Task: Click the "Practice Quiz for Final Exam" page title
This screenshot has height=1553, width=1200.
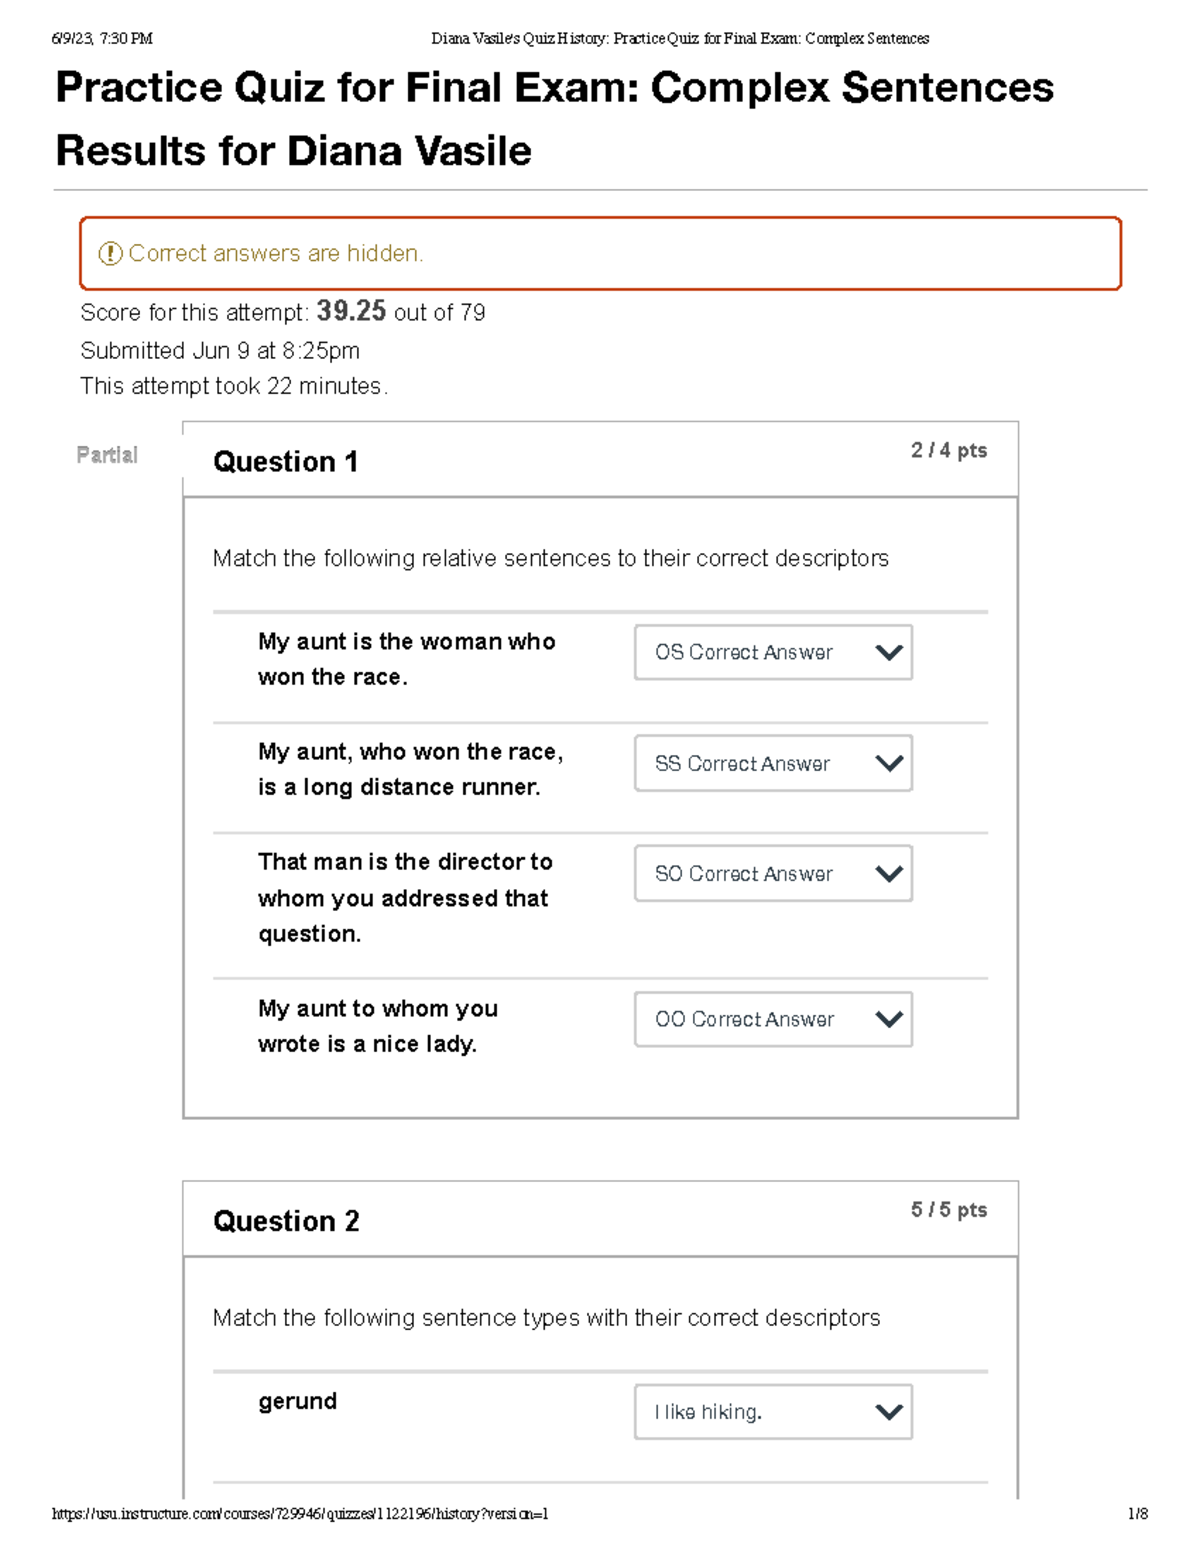Action: pos(554,88)
